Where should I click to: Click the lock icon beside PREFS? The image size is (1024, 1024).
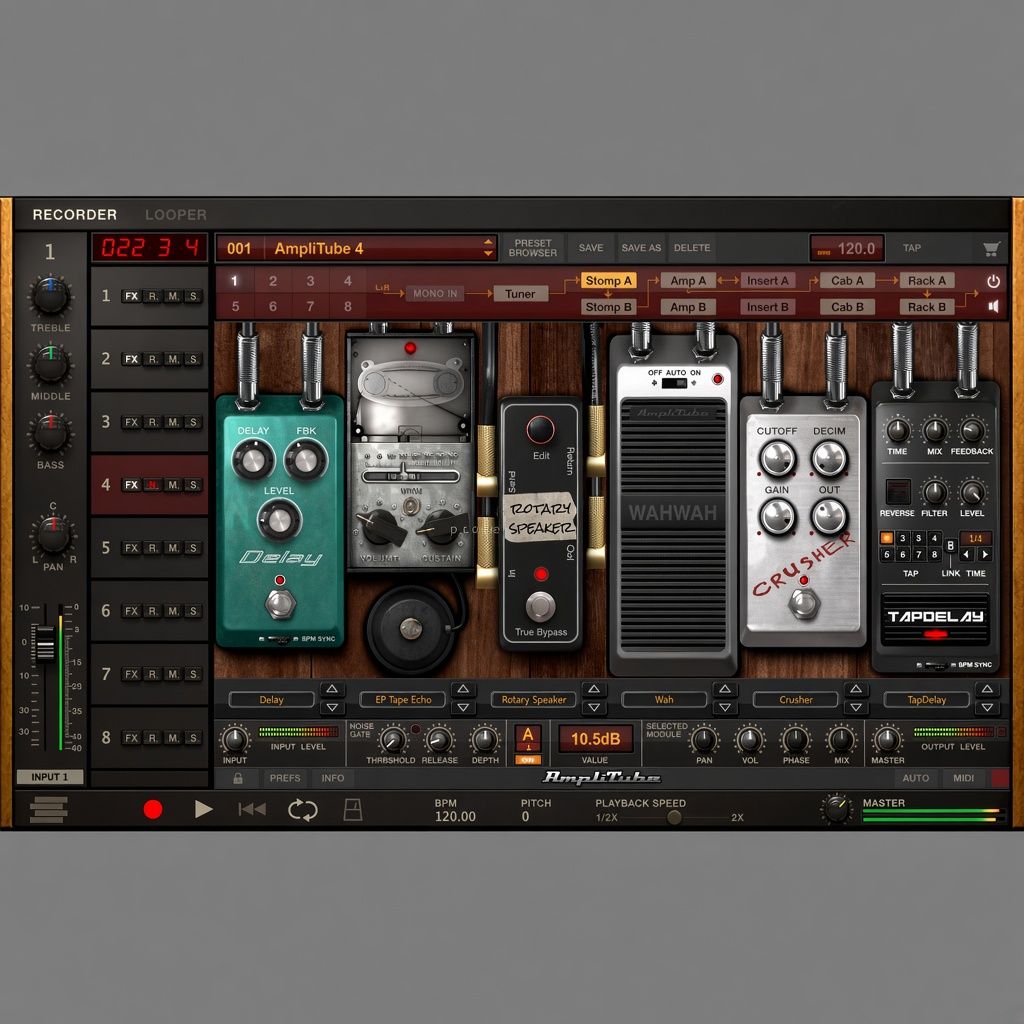pos(238,778)
